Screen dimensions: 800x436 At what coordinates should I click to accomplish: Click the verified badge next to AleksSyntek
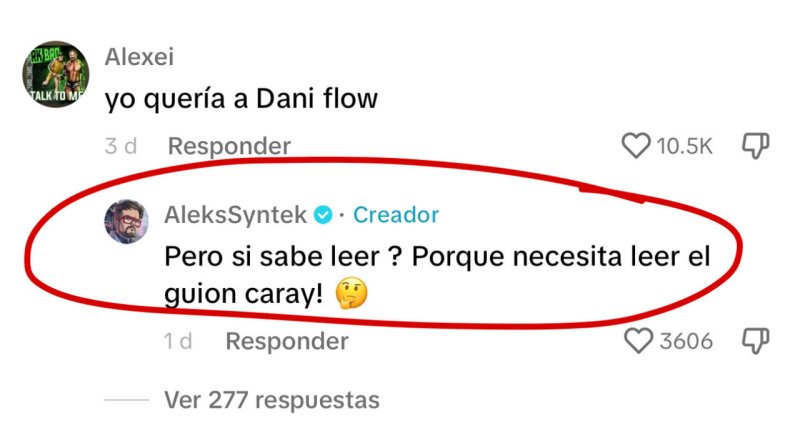pyautogui.click(x=322, y=215)
